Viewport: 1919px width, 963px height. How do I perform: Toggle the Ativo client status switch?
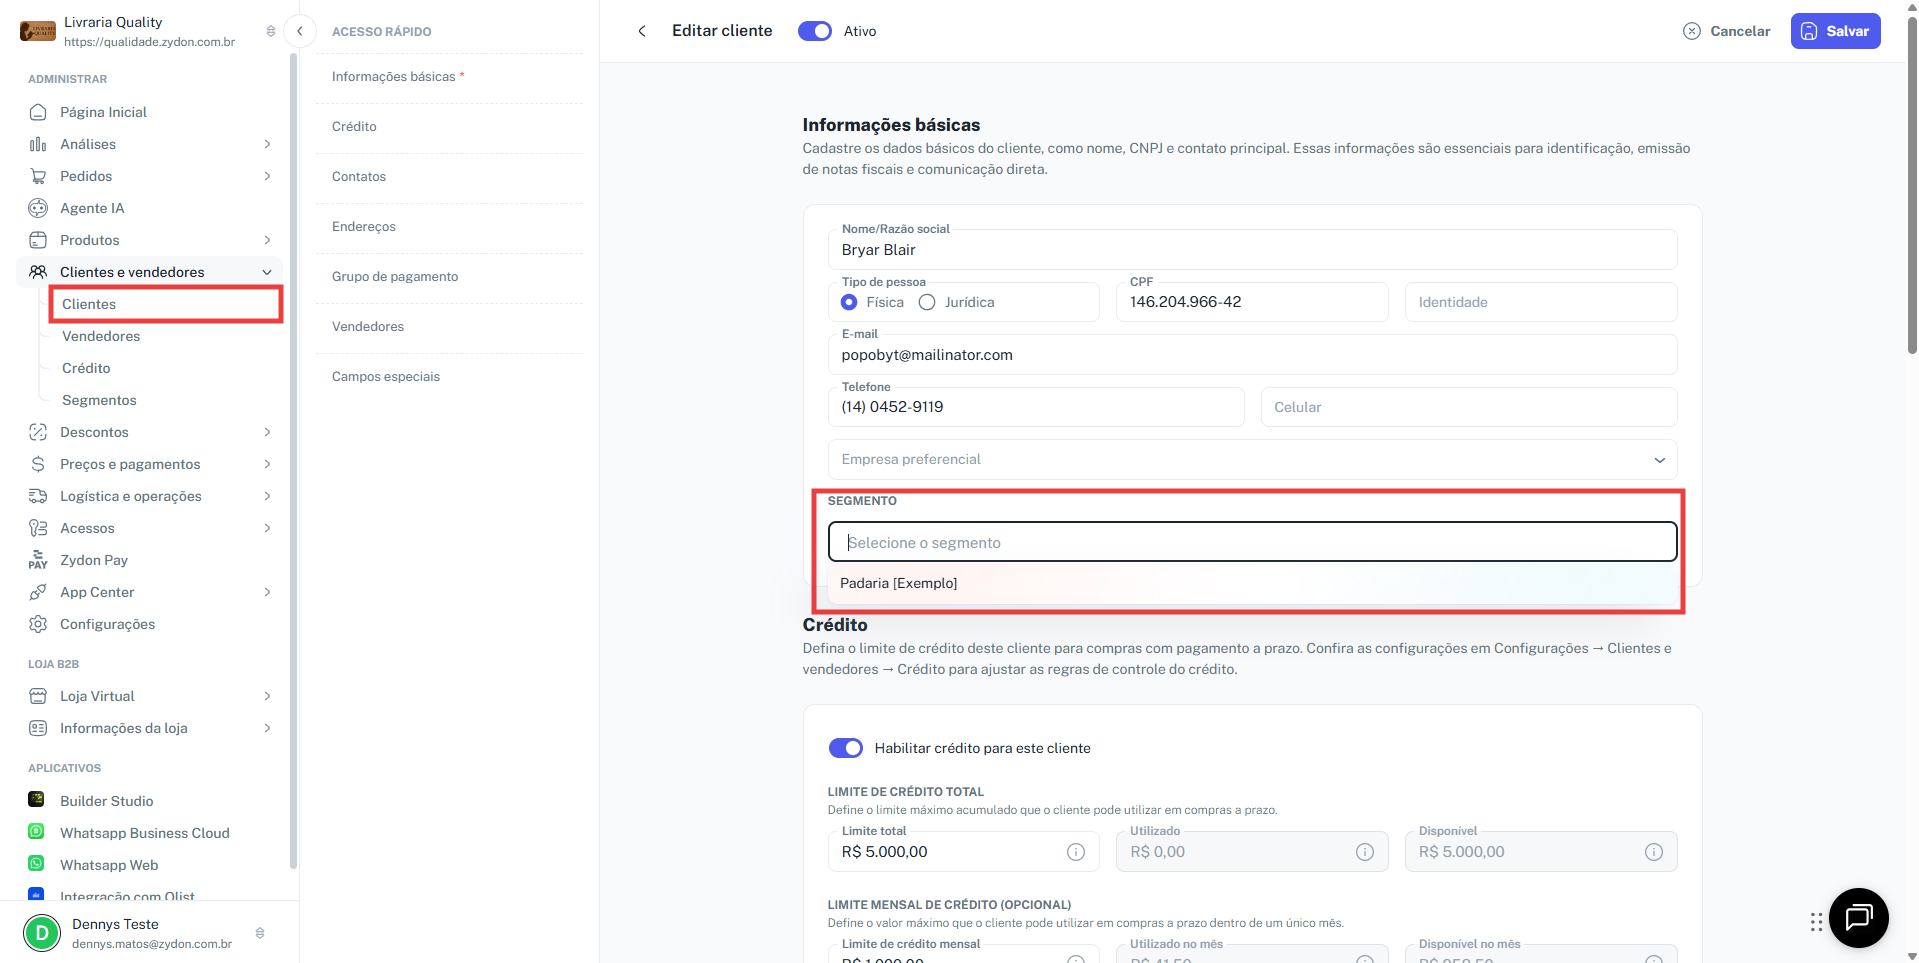click(815, 31)
